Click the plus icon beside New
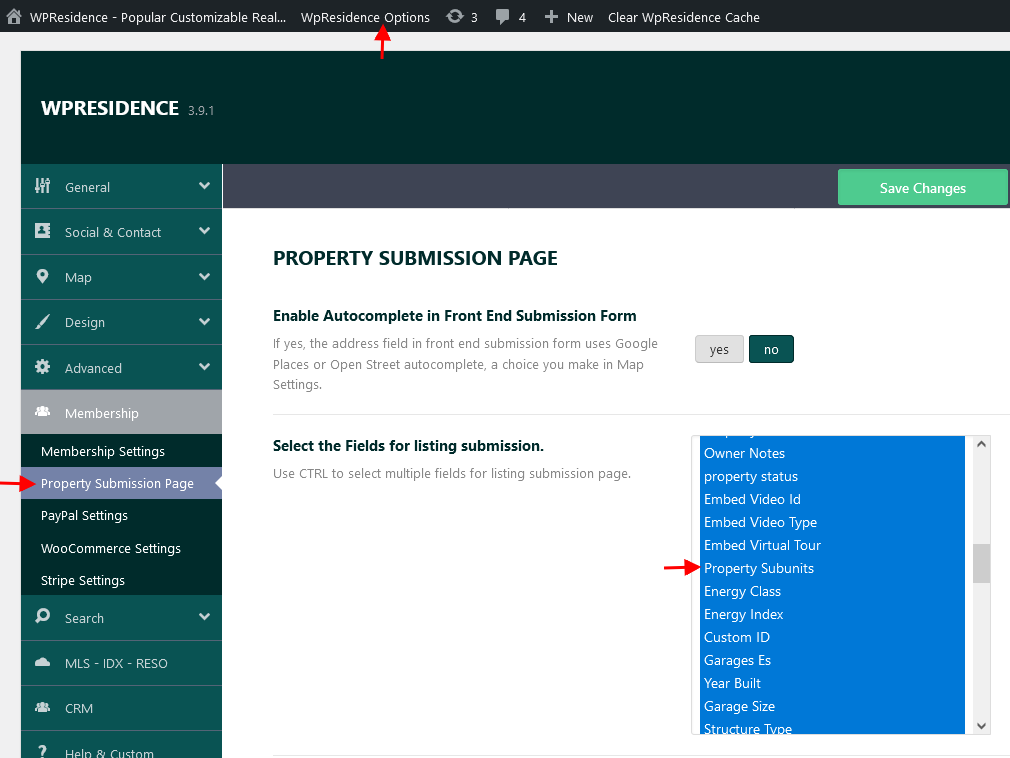Screen dimensions: 1010x758 pyautogui.click(x=551, y=17)
